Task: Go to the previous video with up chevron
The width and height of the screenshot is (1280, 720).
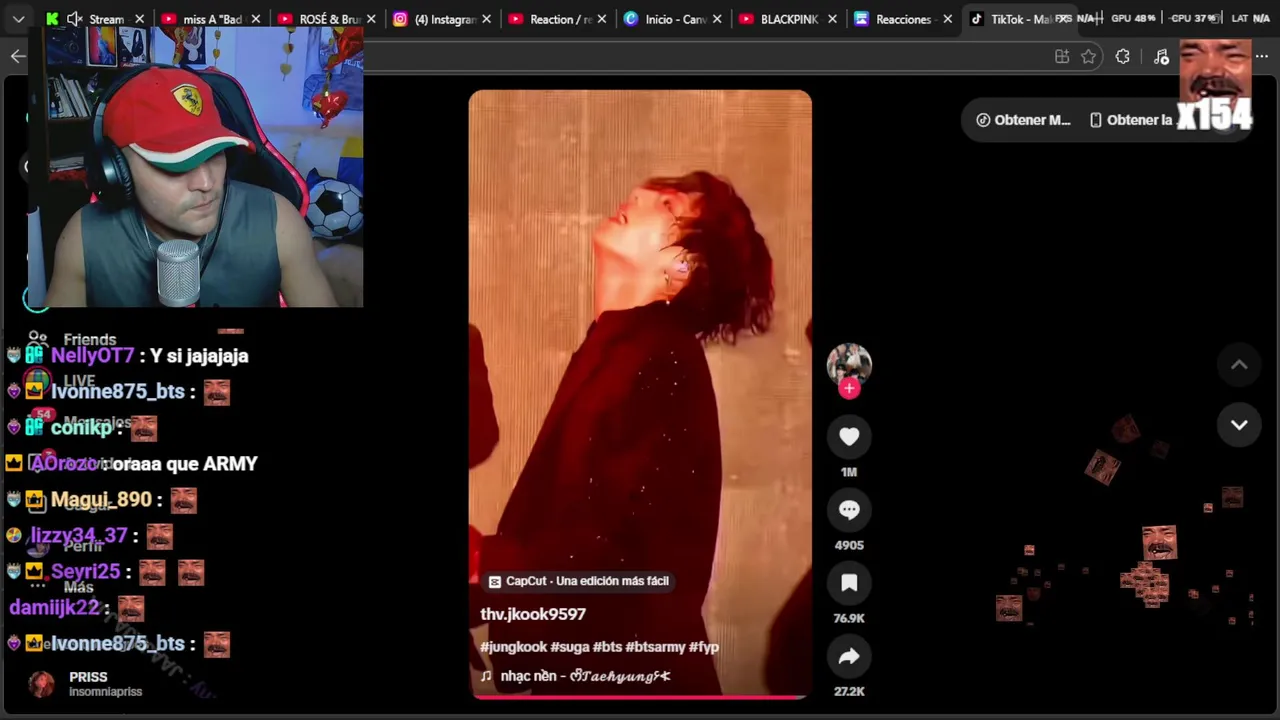Action: click(1239, 365)
